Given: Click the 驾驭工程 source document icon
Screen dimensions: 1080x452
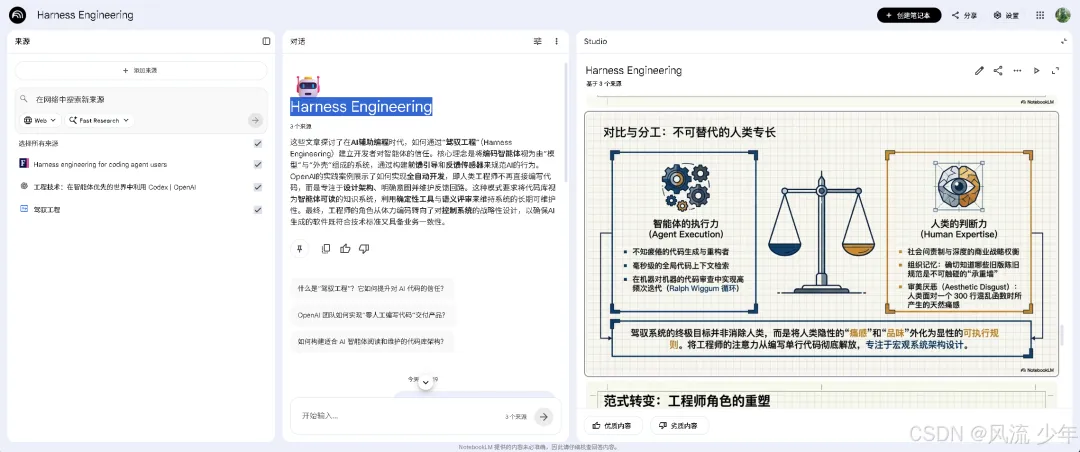Looking at the screenshot, I should [x=23, y=209].
